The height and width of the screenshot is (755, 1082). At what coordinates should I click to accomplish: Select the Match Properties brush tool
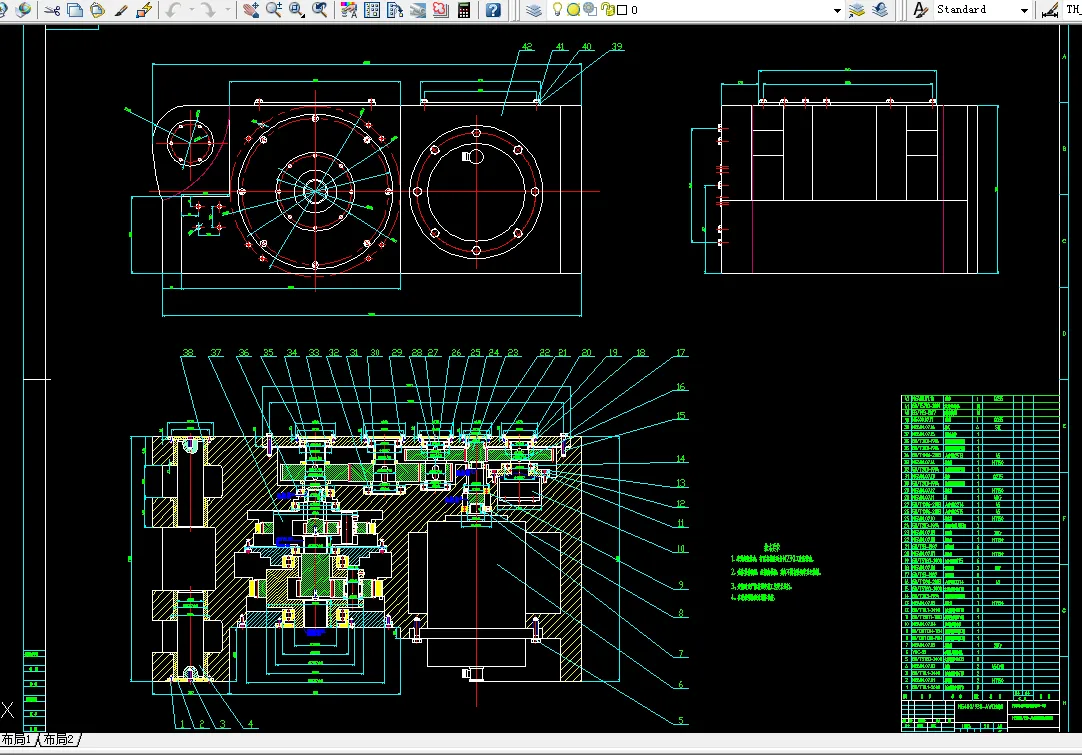[x=121, y=10]
